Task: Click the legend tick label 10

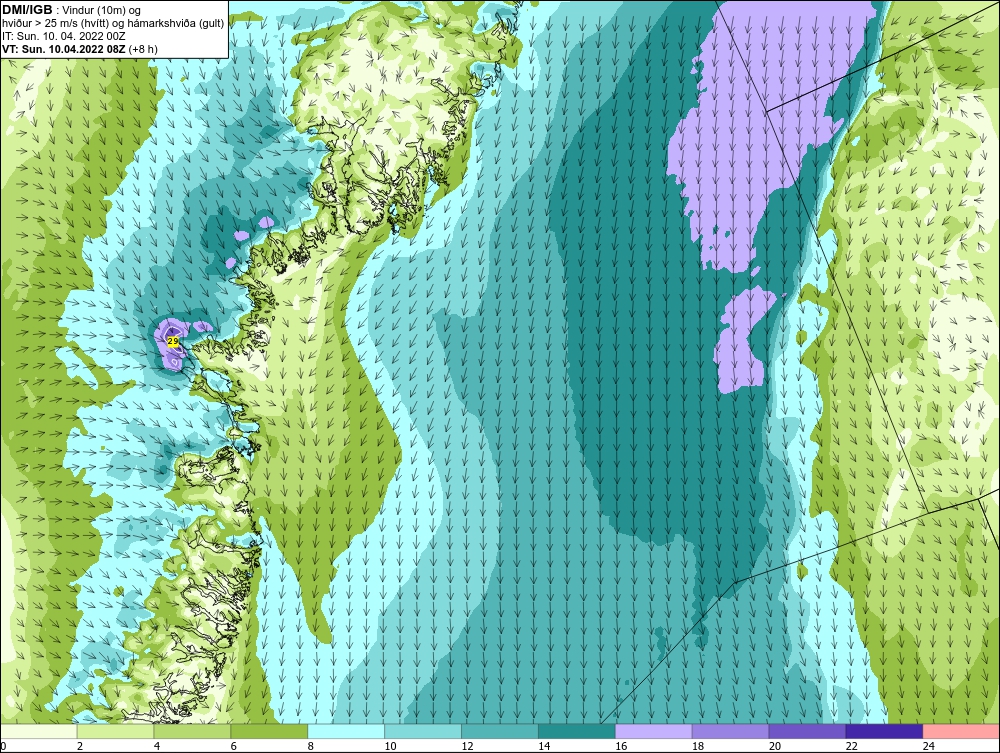Action: tap(390, 746)
